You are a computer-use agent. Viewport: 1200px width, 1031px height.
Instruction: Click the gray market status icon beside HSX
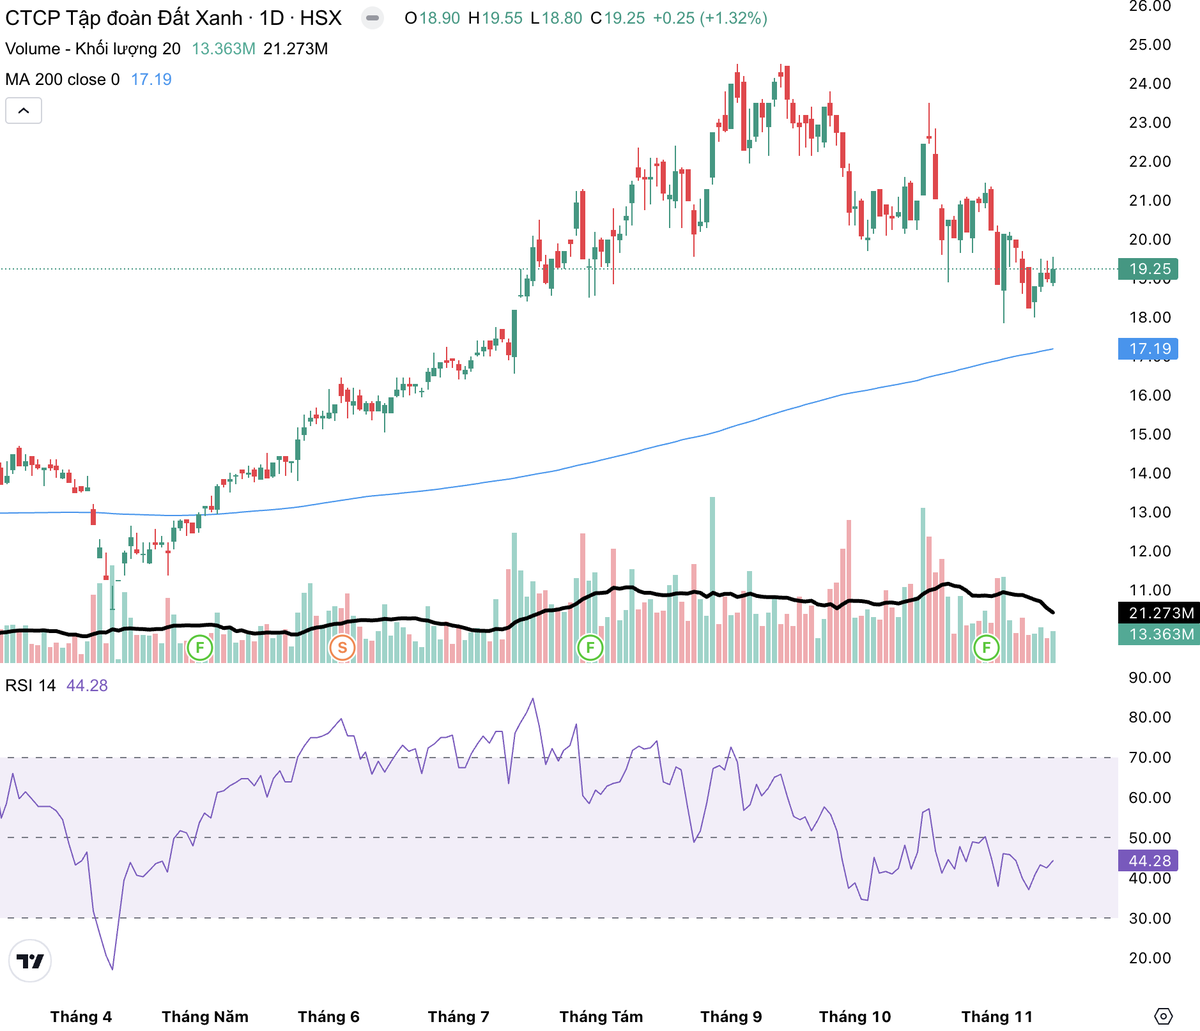click(372, 18)
